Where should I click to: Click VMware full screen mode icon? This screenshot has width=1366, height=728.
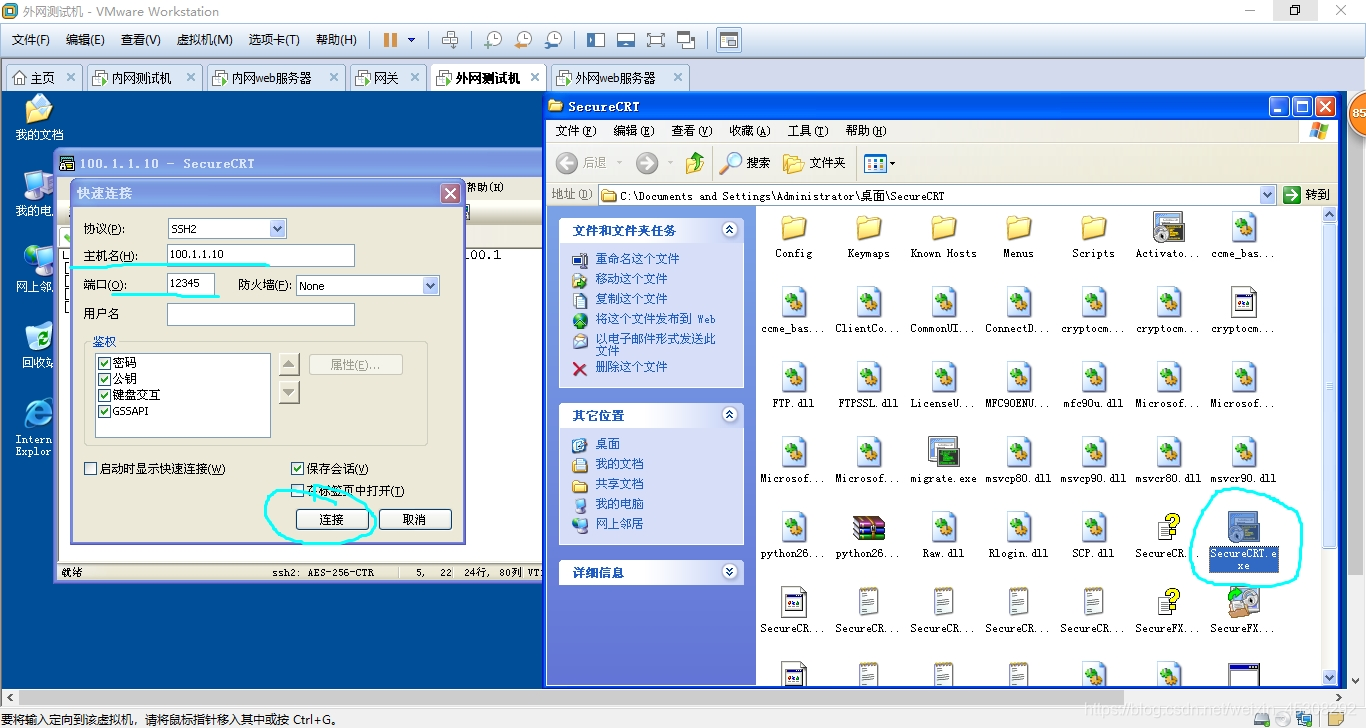(656, 40)
